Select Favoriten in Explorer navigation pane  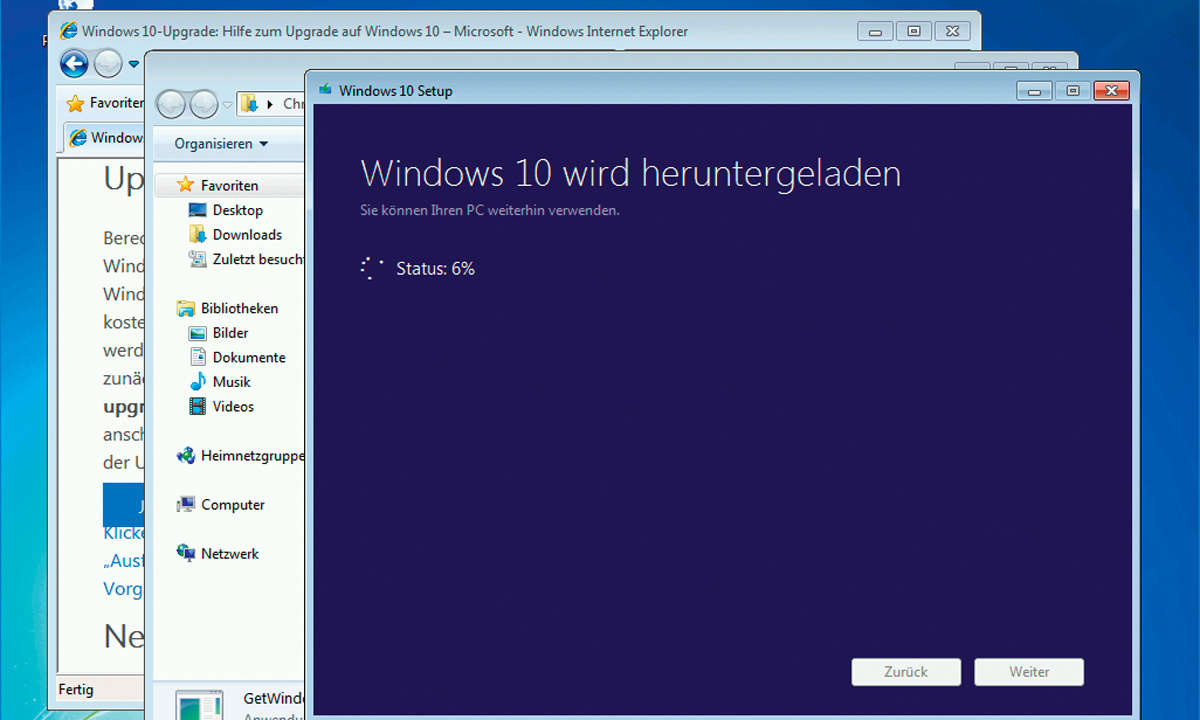pos(229,185)
